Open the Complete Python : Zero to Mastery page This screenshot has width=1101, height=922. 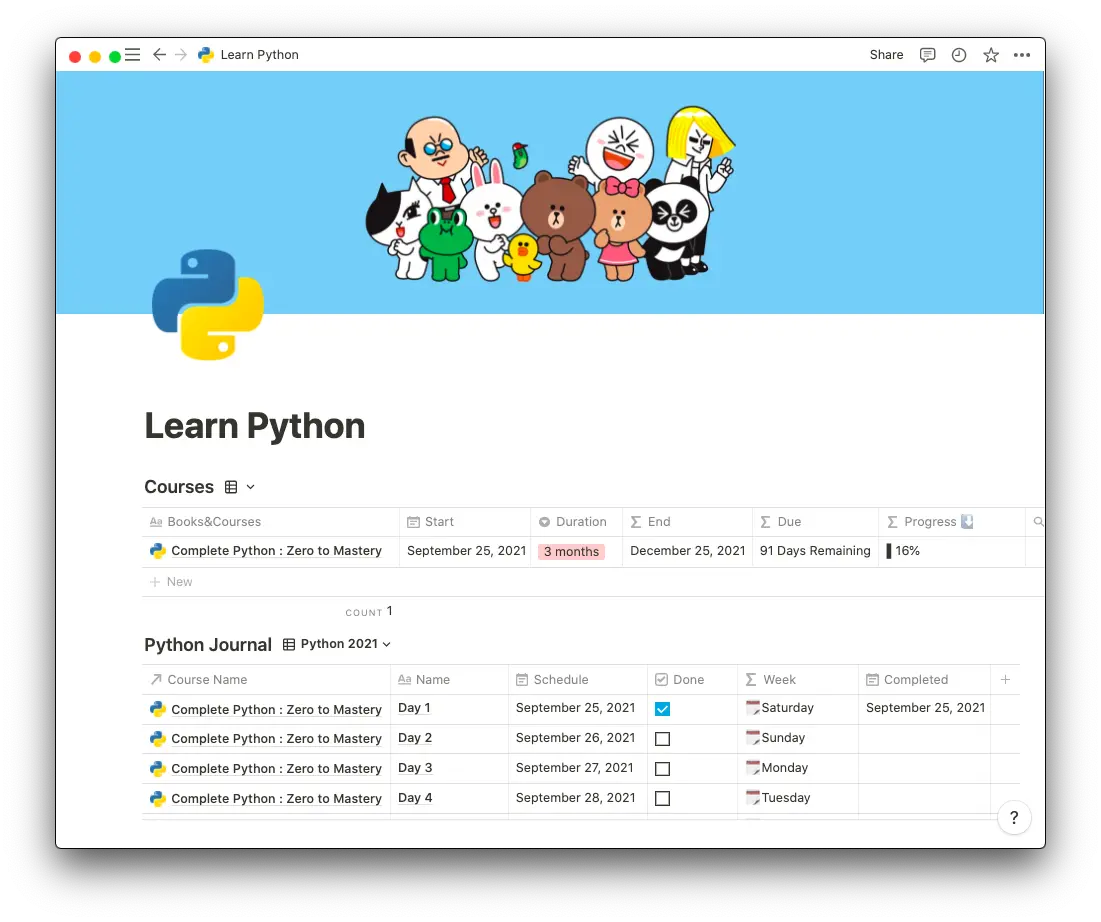click(277, 550)
